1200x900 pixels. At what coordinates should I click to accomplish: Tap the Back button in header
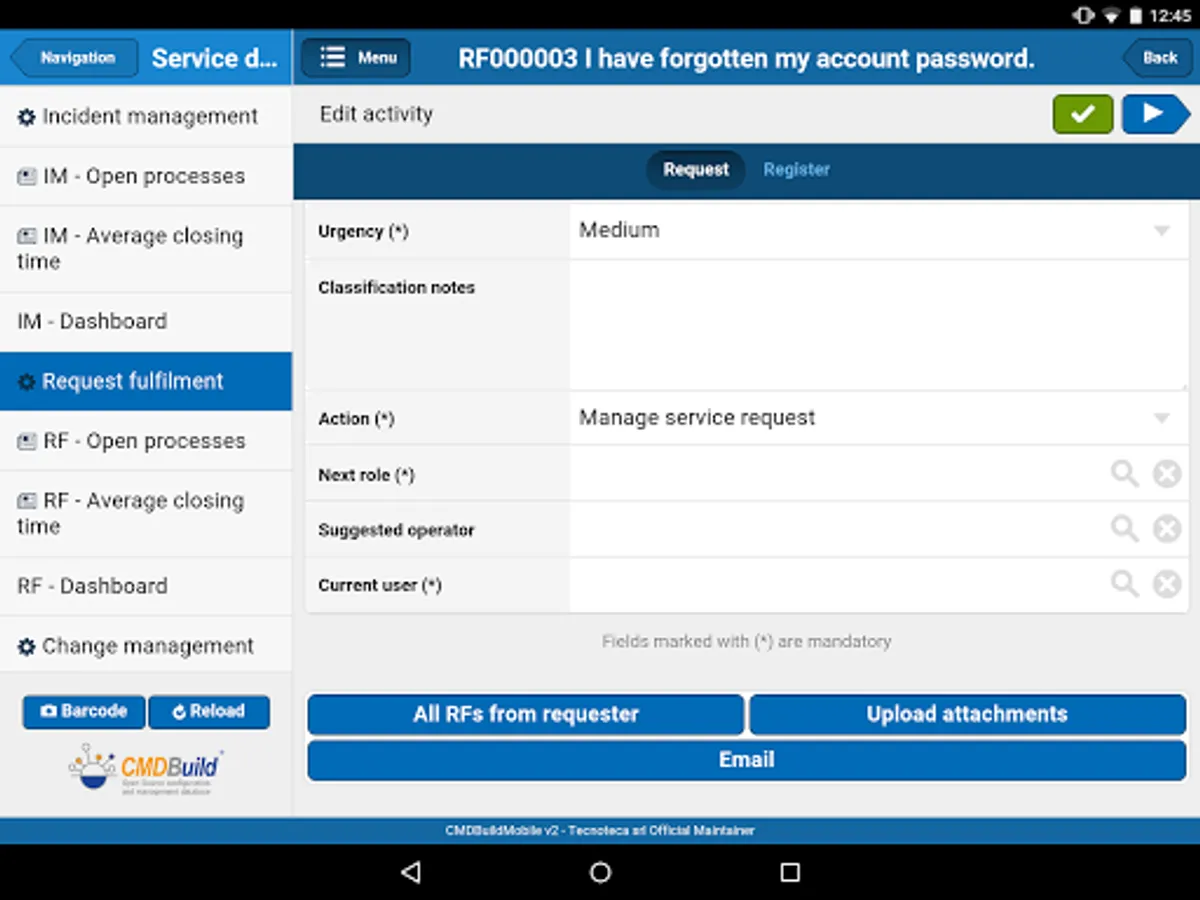[1157, 58]
